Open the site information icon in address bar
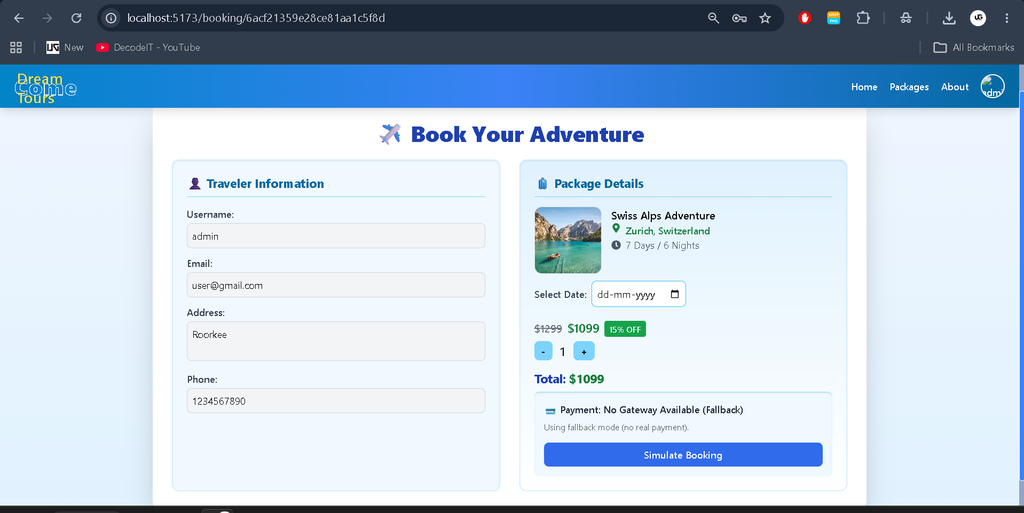 pyautogui.click(x=111, y=18)
